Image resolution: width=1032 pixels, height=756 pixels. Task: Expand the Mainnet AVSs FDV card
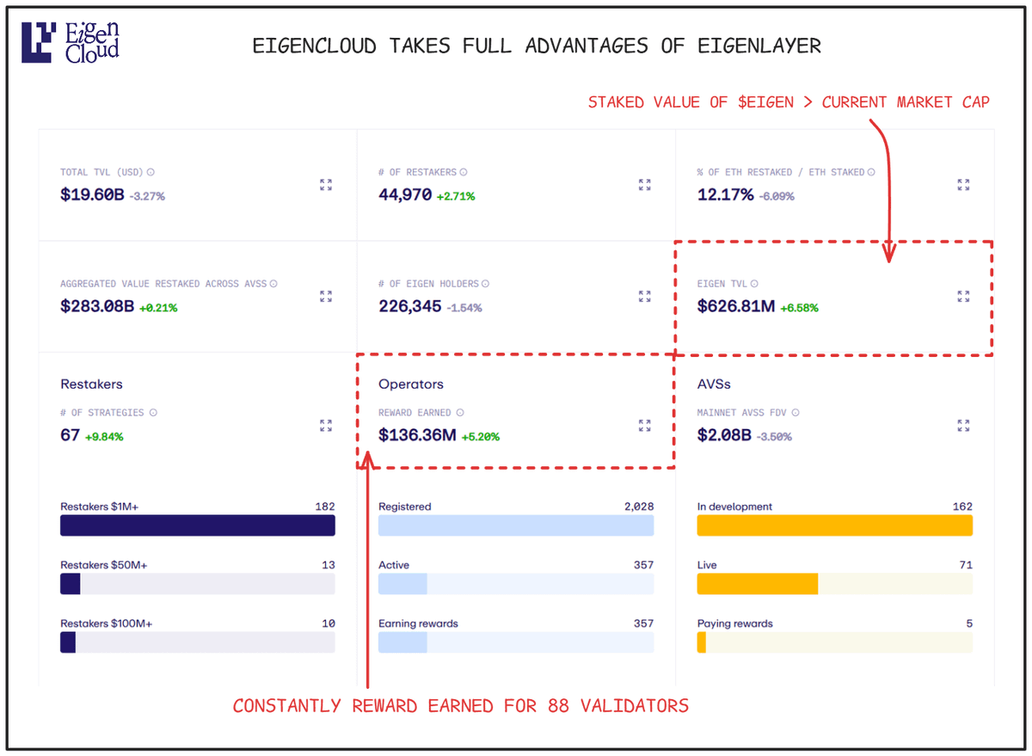pyautogui.click(x=963, y=426)
